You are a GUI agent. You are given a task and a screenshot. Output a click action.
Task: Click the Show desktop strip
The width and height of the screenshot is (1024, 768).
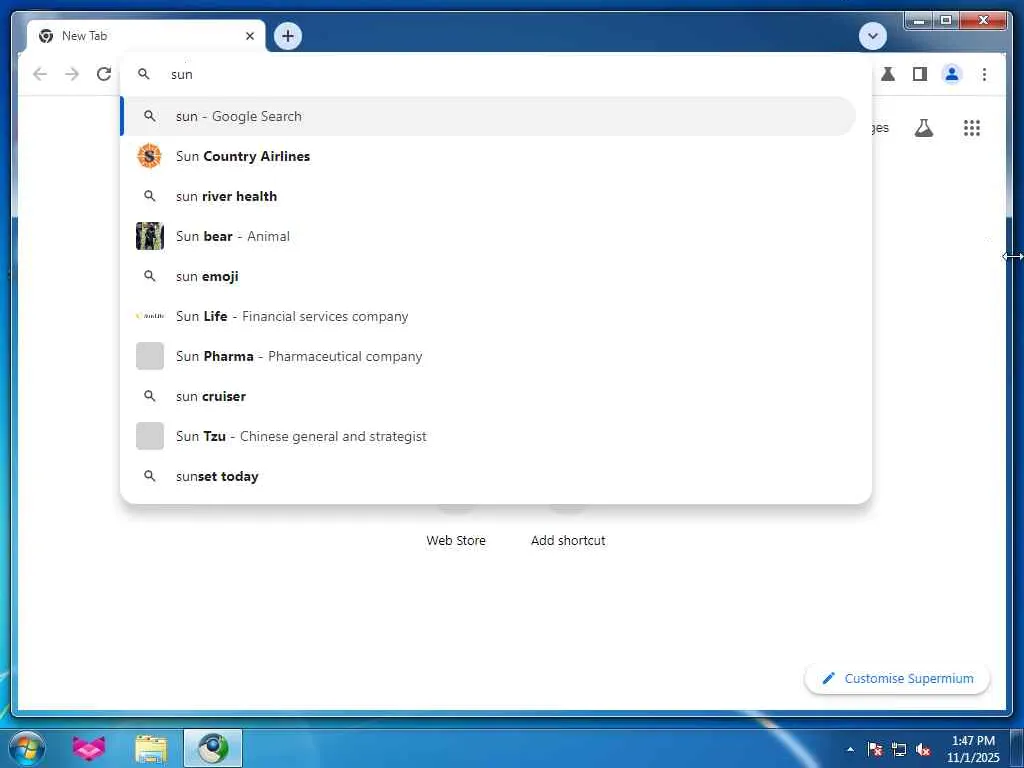click(1017, 748)
